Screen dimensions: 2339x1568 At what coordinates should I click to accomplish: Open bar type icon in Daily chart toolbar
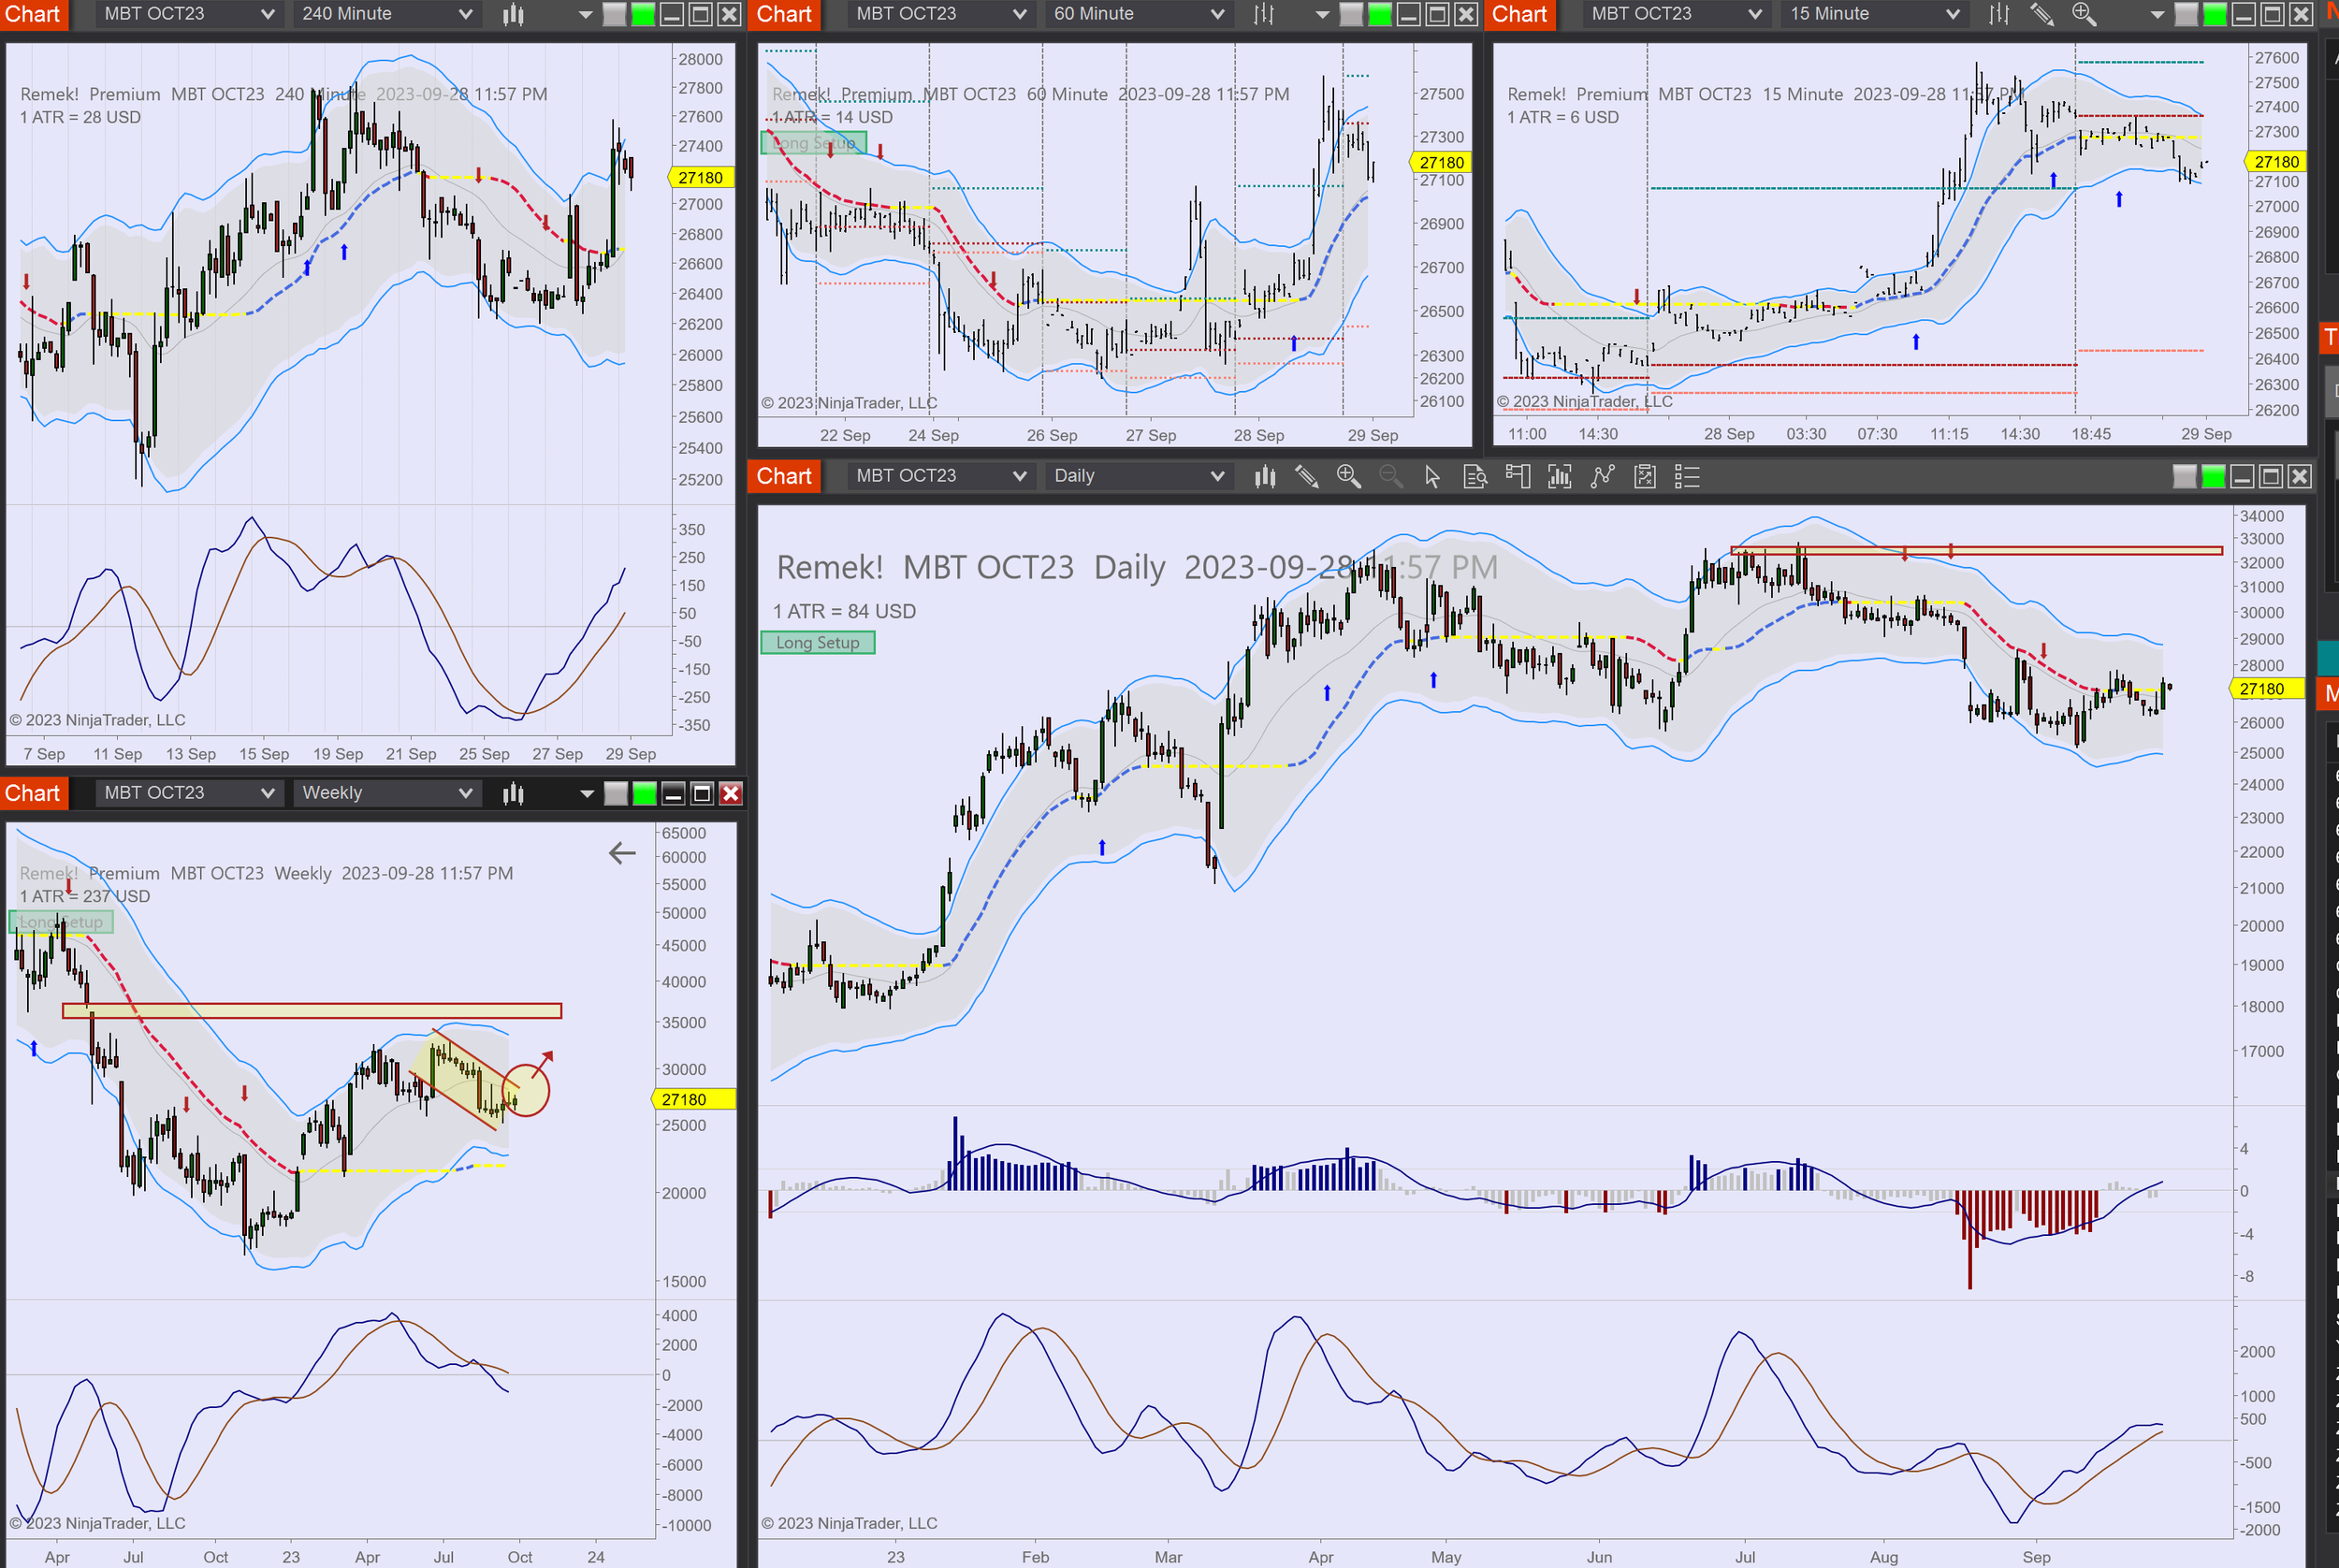tap(1265, 476)
